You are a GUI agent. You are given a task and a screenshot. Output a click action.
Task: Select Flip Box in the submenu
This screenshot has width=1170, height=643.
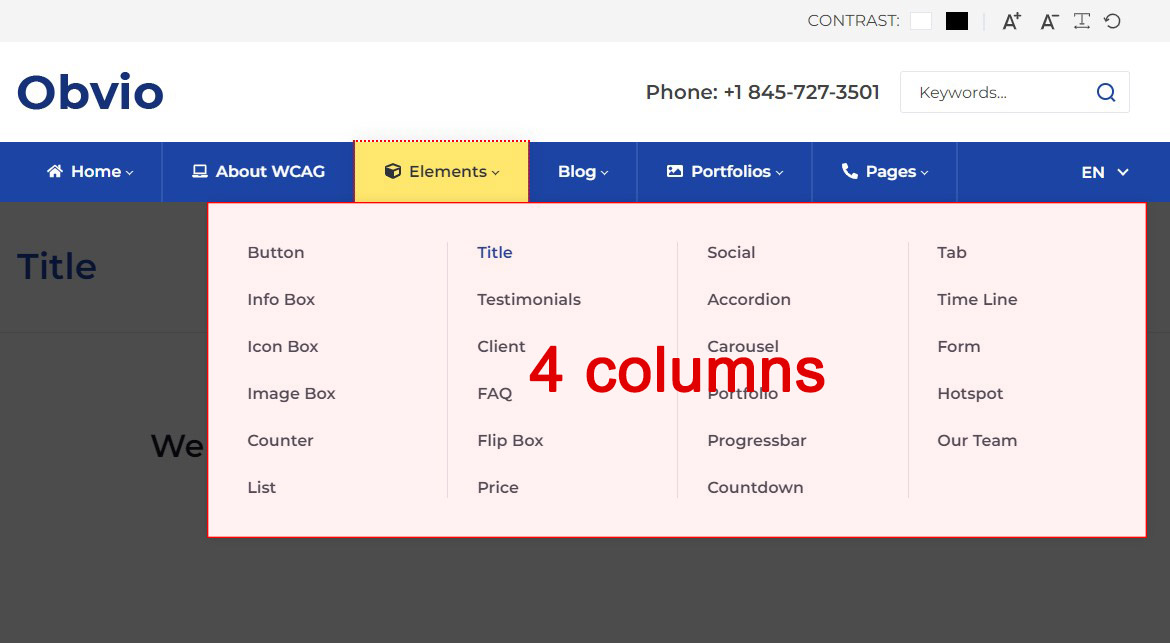pos(510,441)
